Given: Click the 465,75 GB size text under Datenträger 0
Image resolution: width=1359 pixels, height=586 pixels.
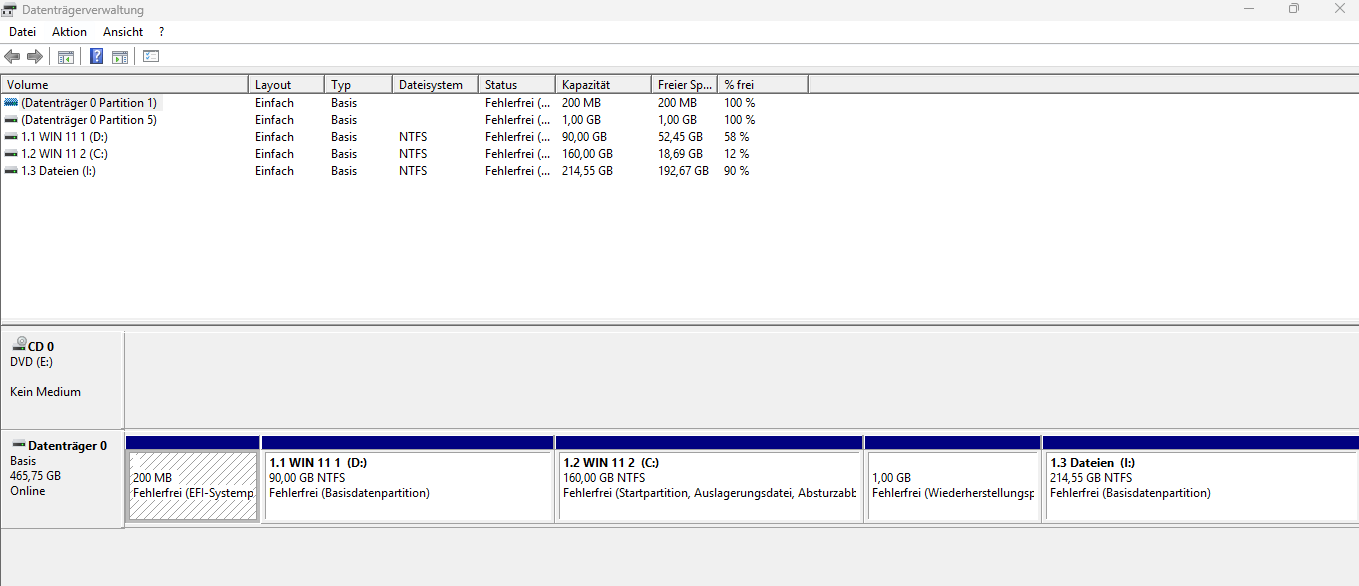Looking at the screenshot, I should tap(35, 476).
